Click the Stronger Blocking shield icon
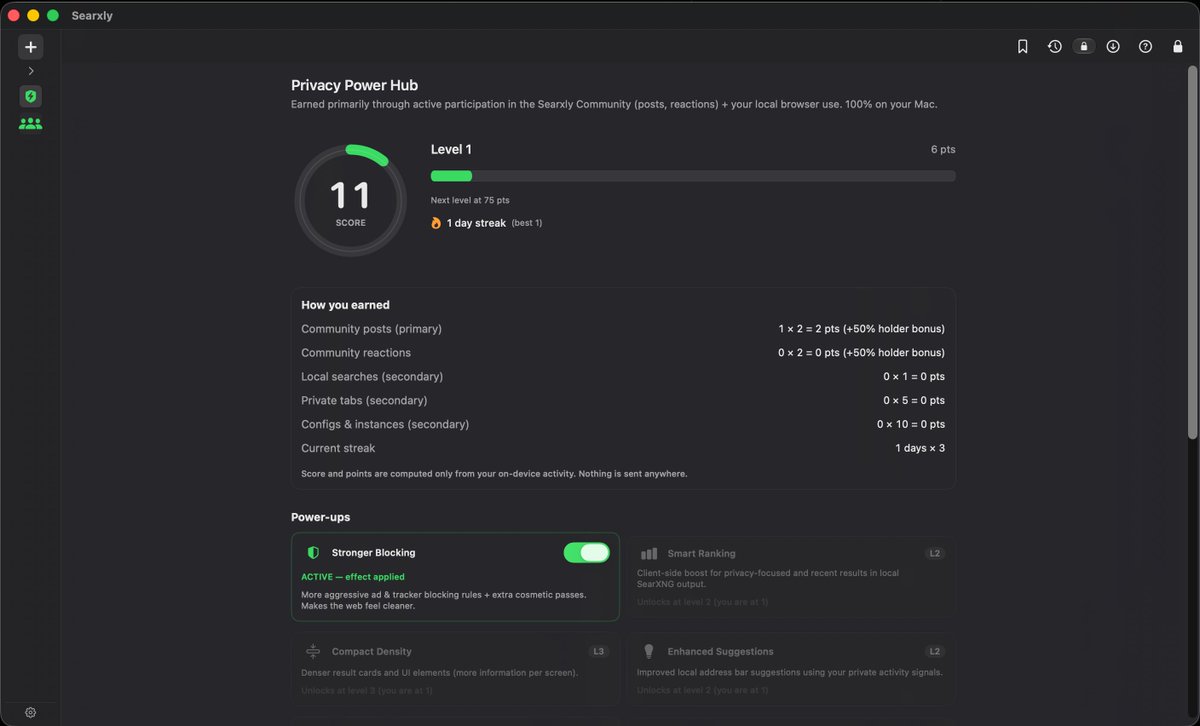The image size is (1200, 726). click(x=313, y=553)
